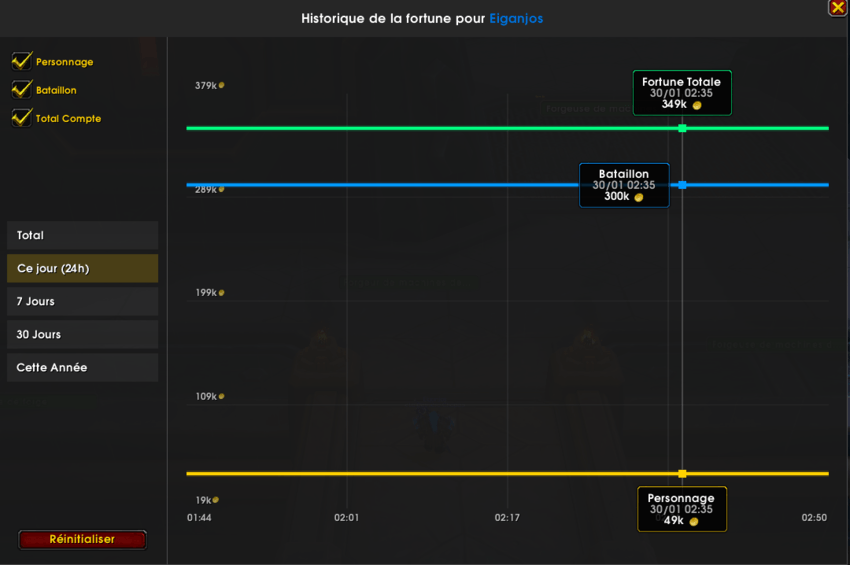Viewport: 850px width, 565px height.
Task: Click the Personnage tooltip box
Action: 682,509
